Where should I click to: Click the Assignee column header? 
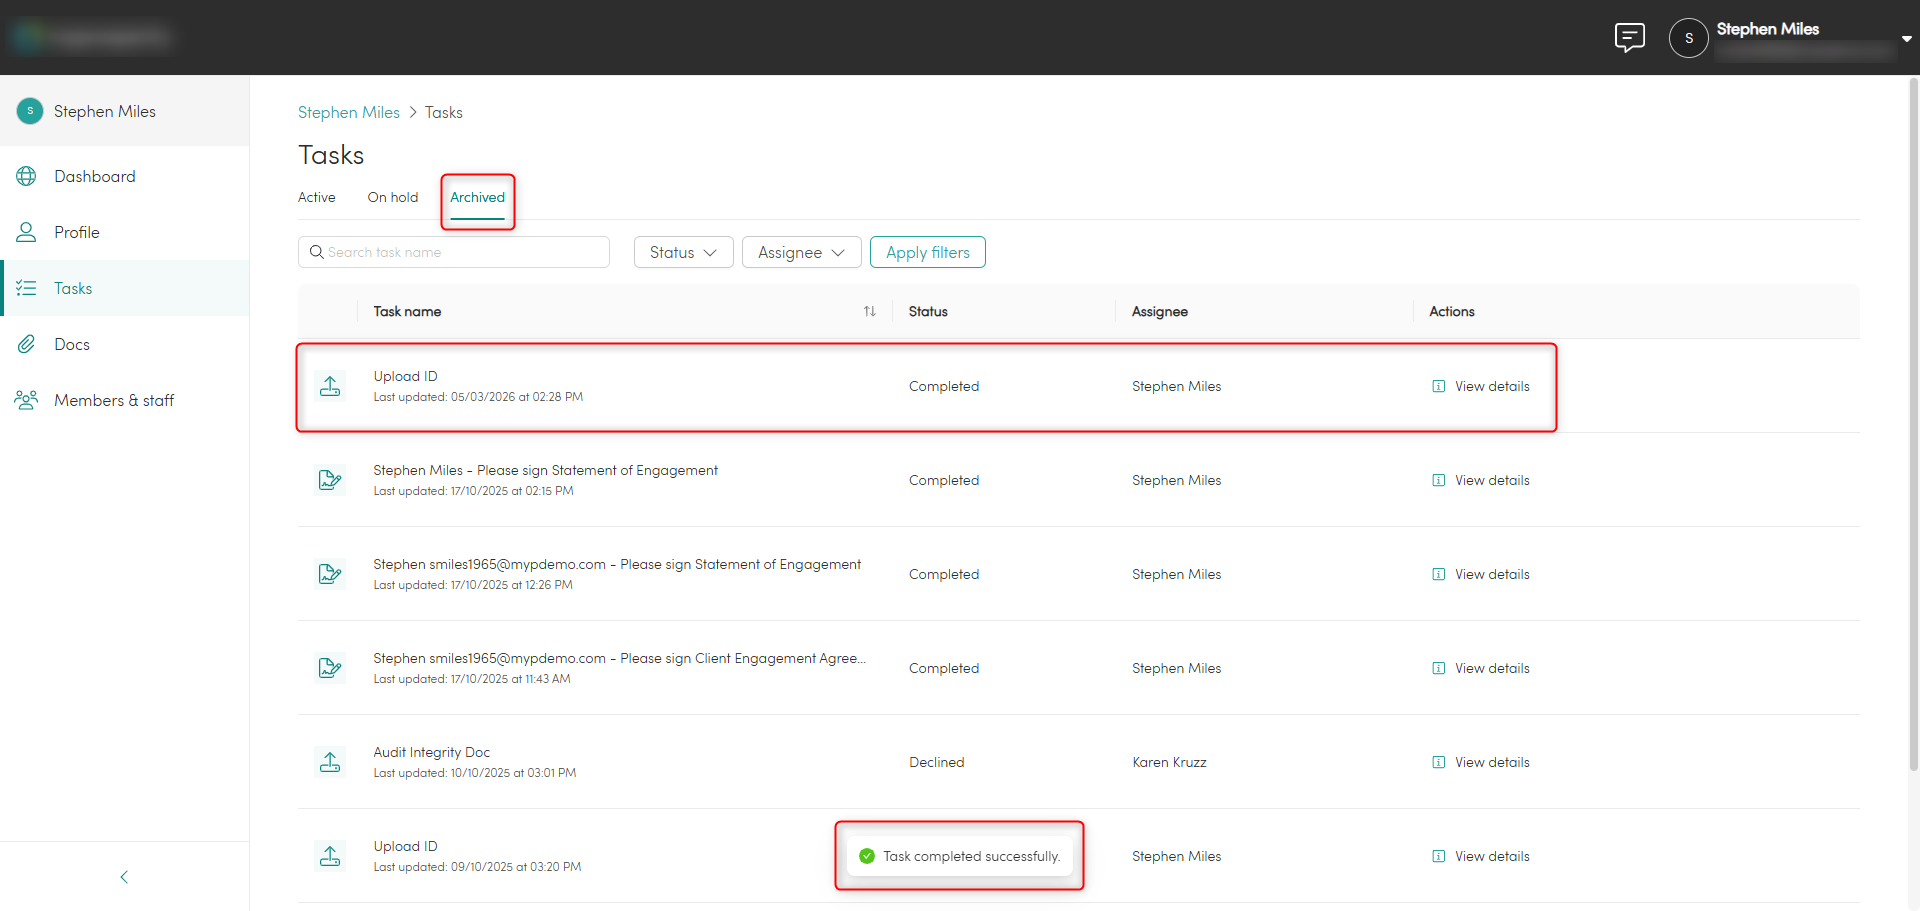(x=1160, y=311)
